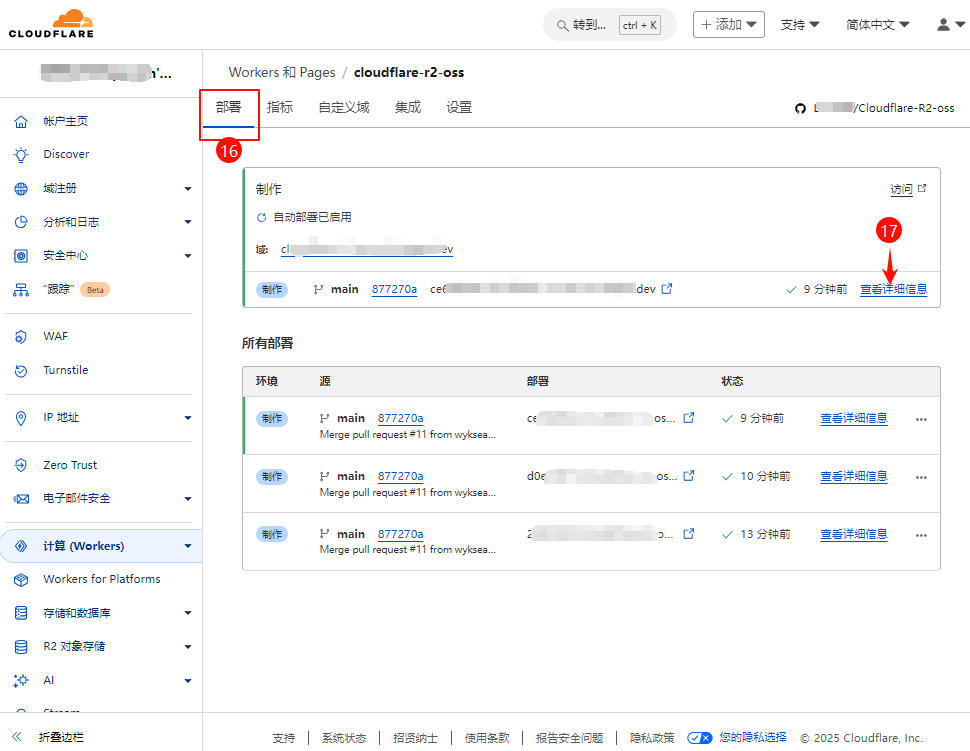Switch to the 设置 tab
970x751 pixels.
[x=459, y=108]
